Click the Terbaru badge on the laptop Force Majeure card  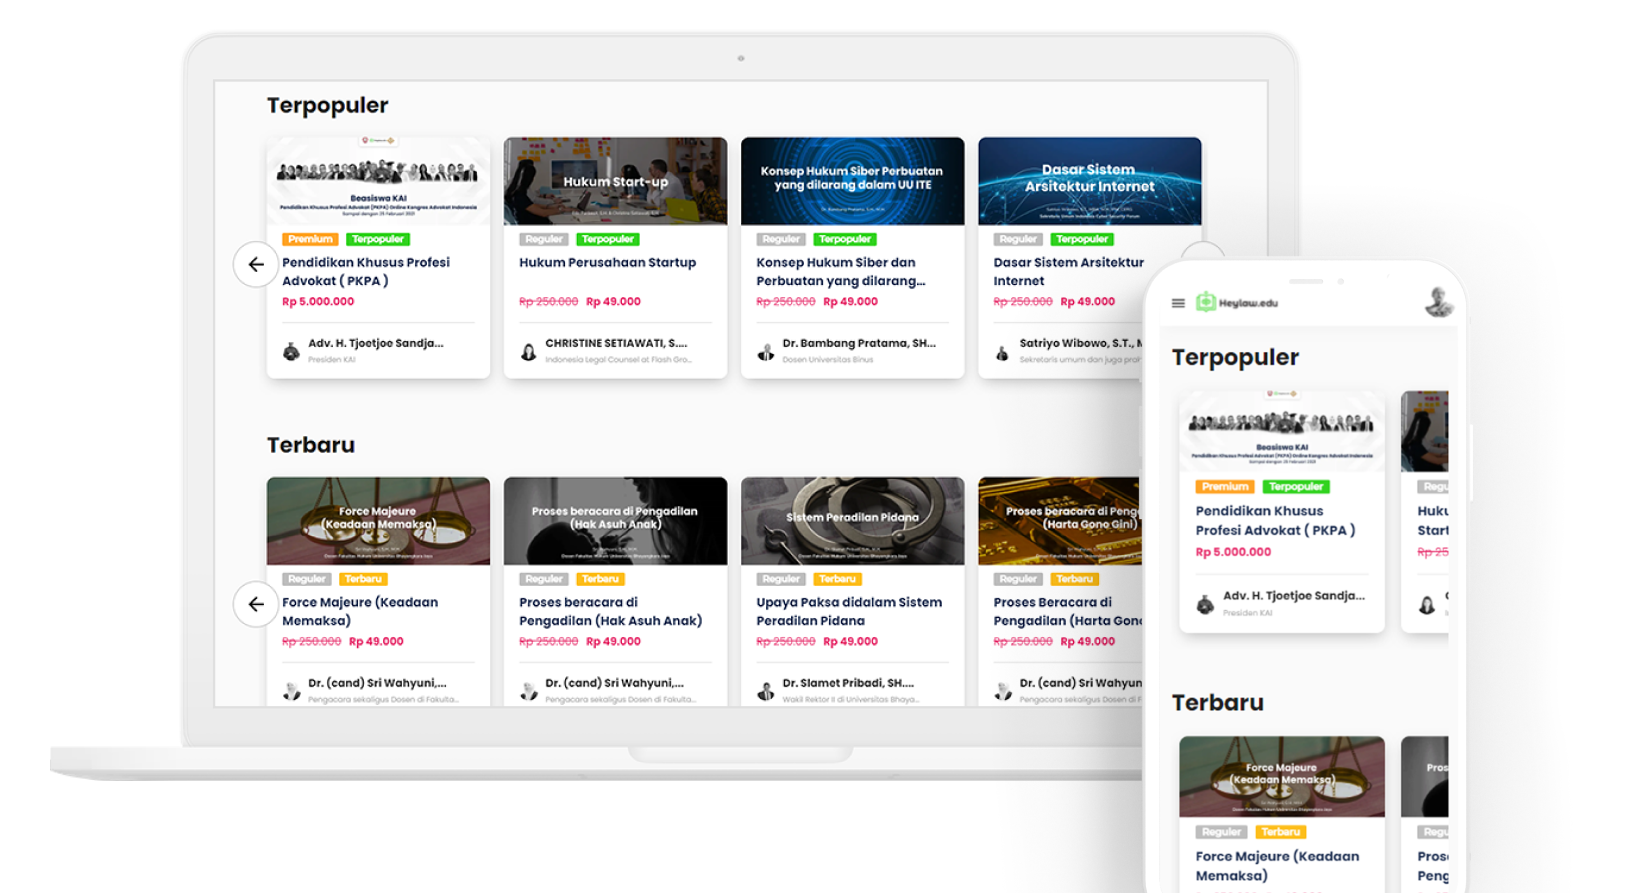click(x=363, y=579)
